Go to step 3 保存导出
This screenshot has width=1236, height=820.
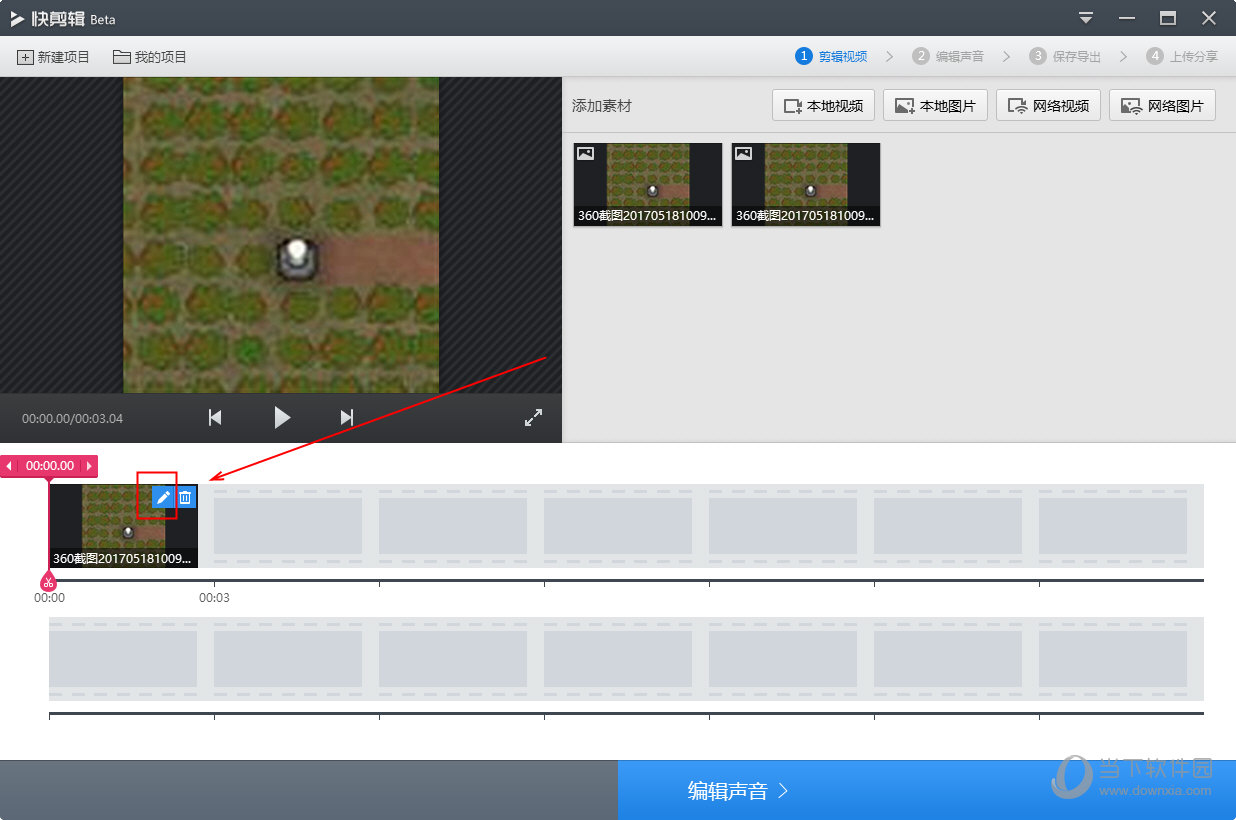click(1065, 57)
